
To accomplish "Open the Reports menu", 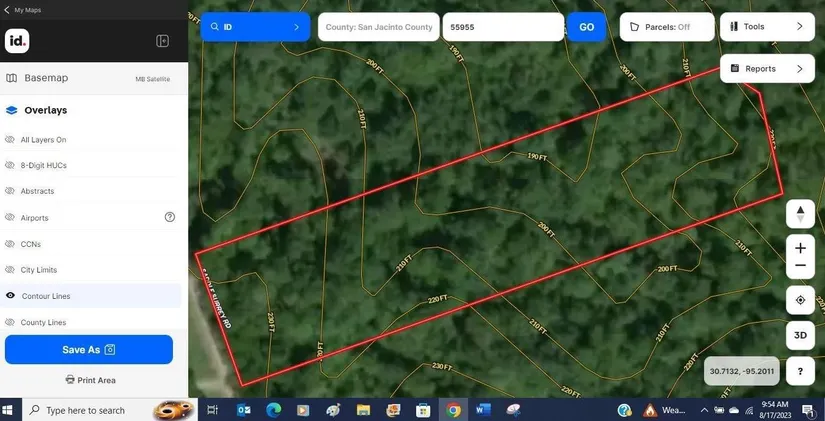I will click(x=766, y=69).
